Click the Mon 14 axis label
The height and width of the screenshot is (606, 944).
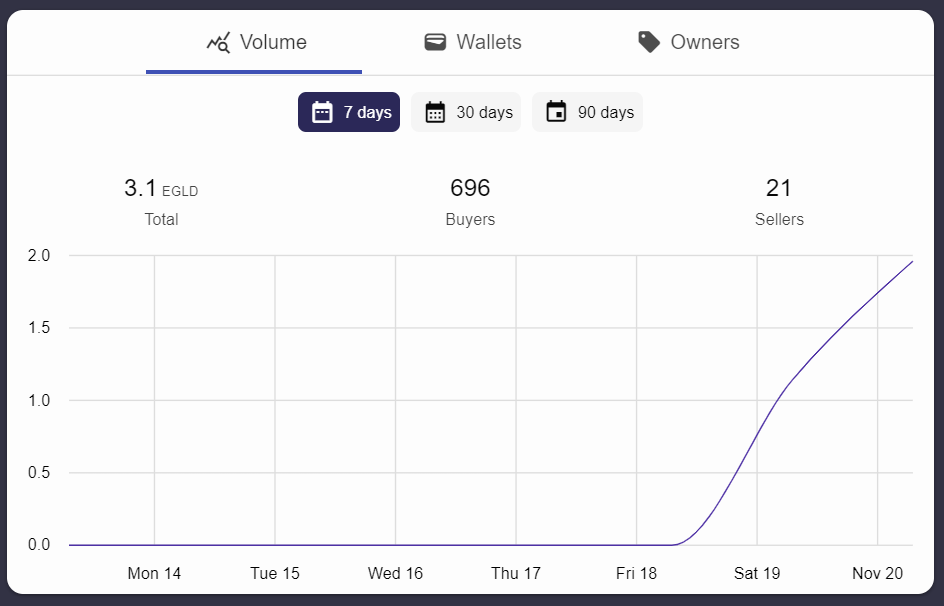click(x=154, y=574)
